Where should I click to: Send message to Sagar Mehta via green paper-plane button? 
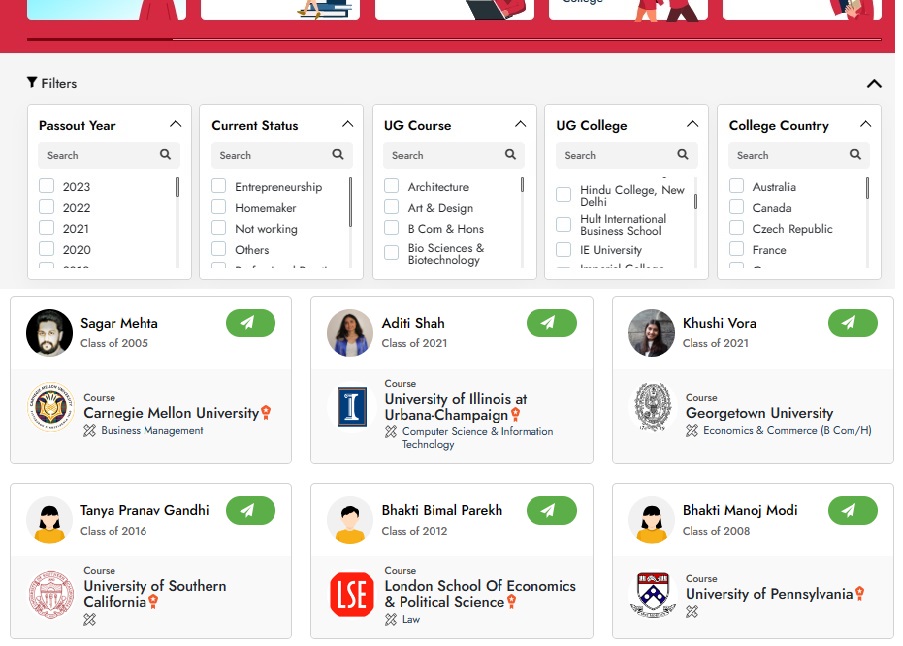click(x=251, y=322)
